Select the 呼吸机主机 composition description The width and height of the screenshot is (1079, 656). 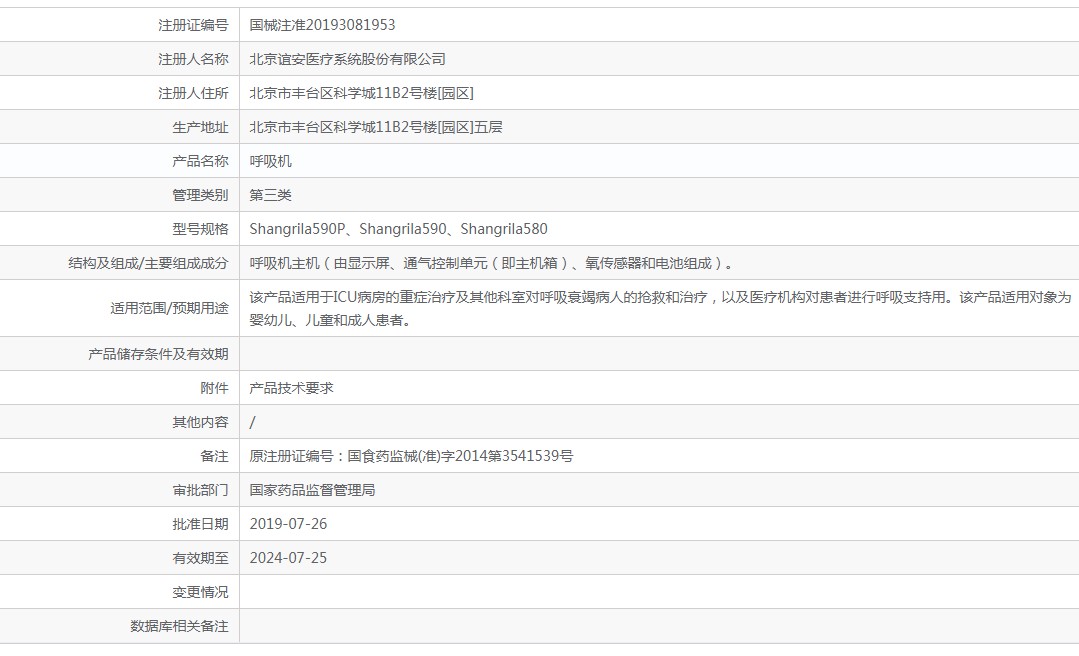click(x=493, y=263)
